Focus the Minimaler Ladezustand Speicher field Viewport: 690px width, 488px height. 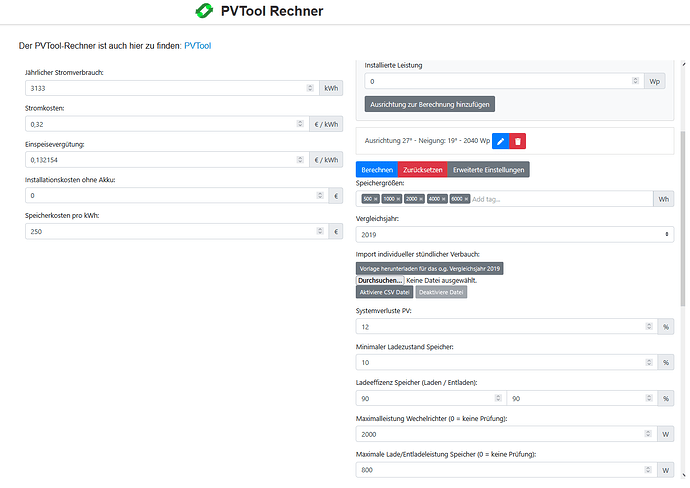[506, 363]
